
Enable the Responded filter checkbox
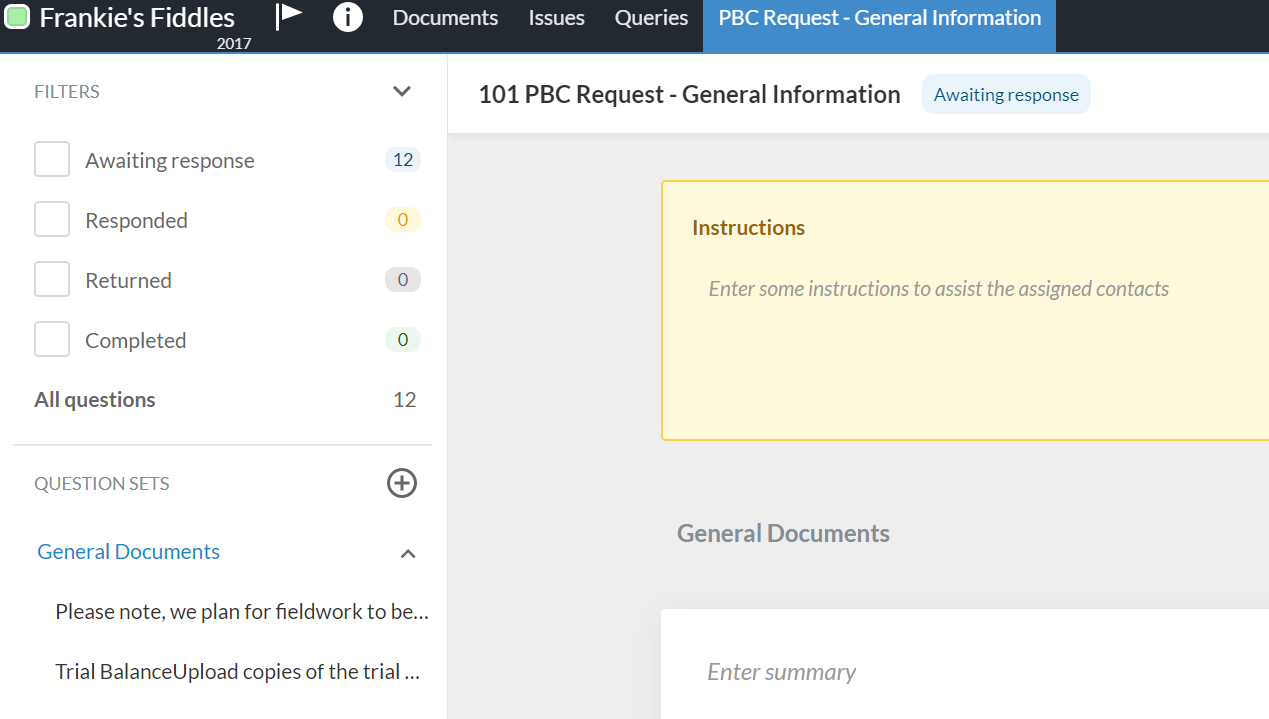click(52, 220)
